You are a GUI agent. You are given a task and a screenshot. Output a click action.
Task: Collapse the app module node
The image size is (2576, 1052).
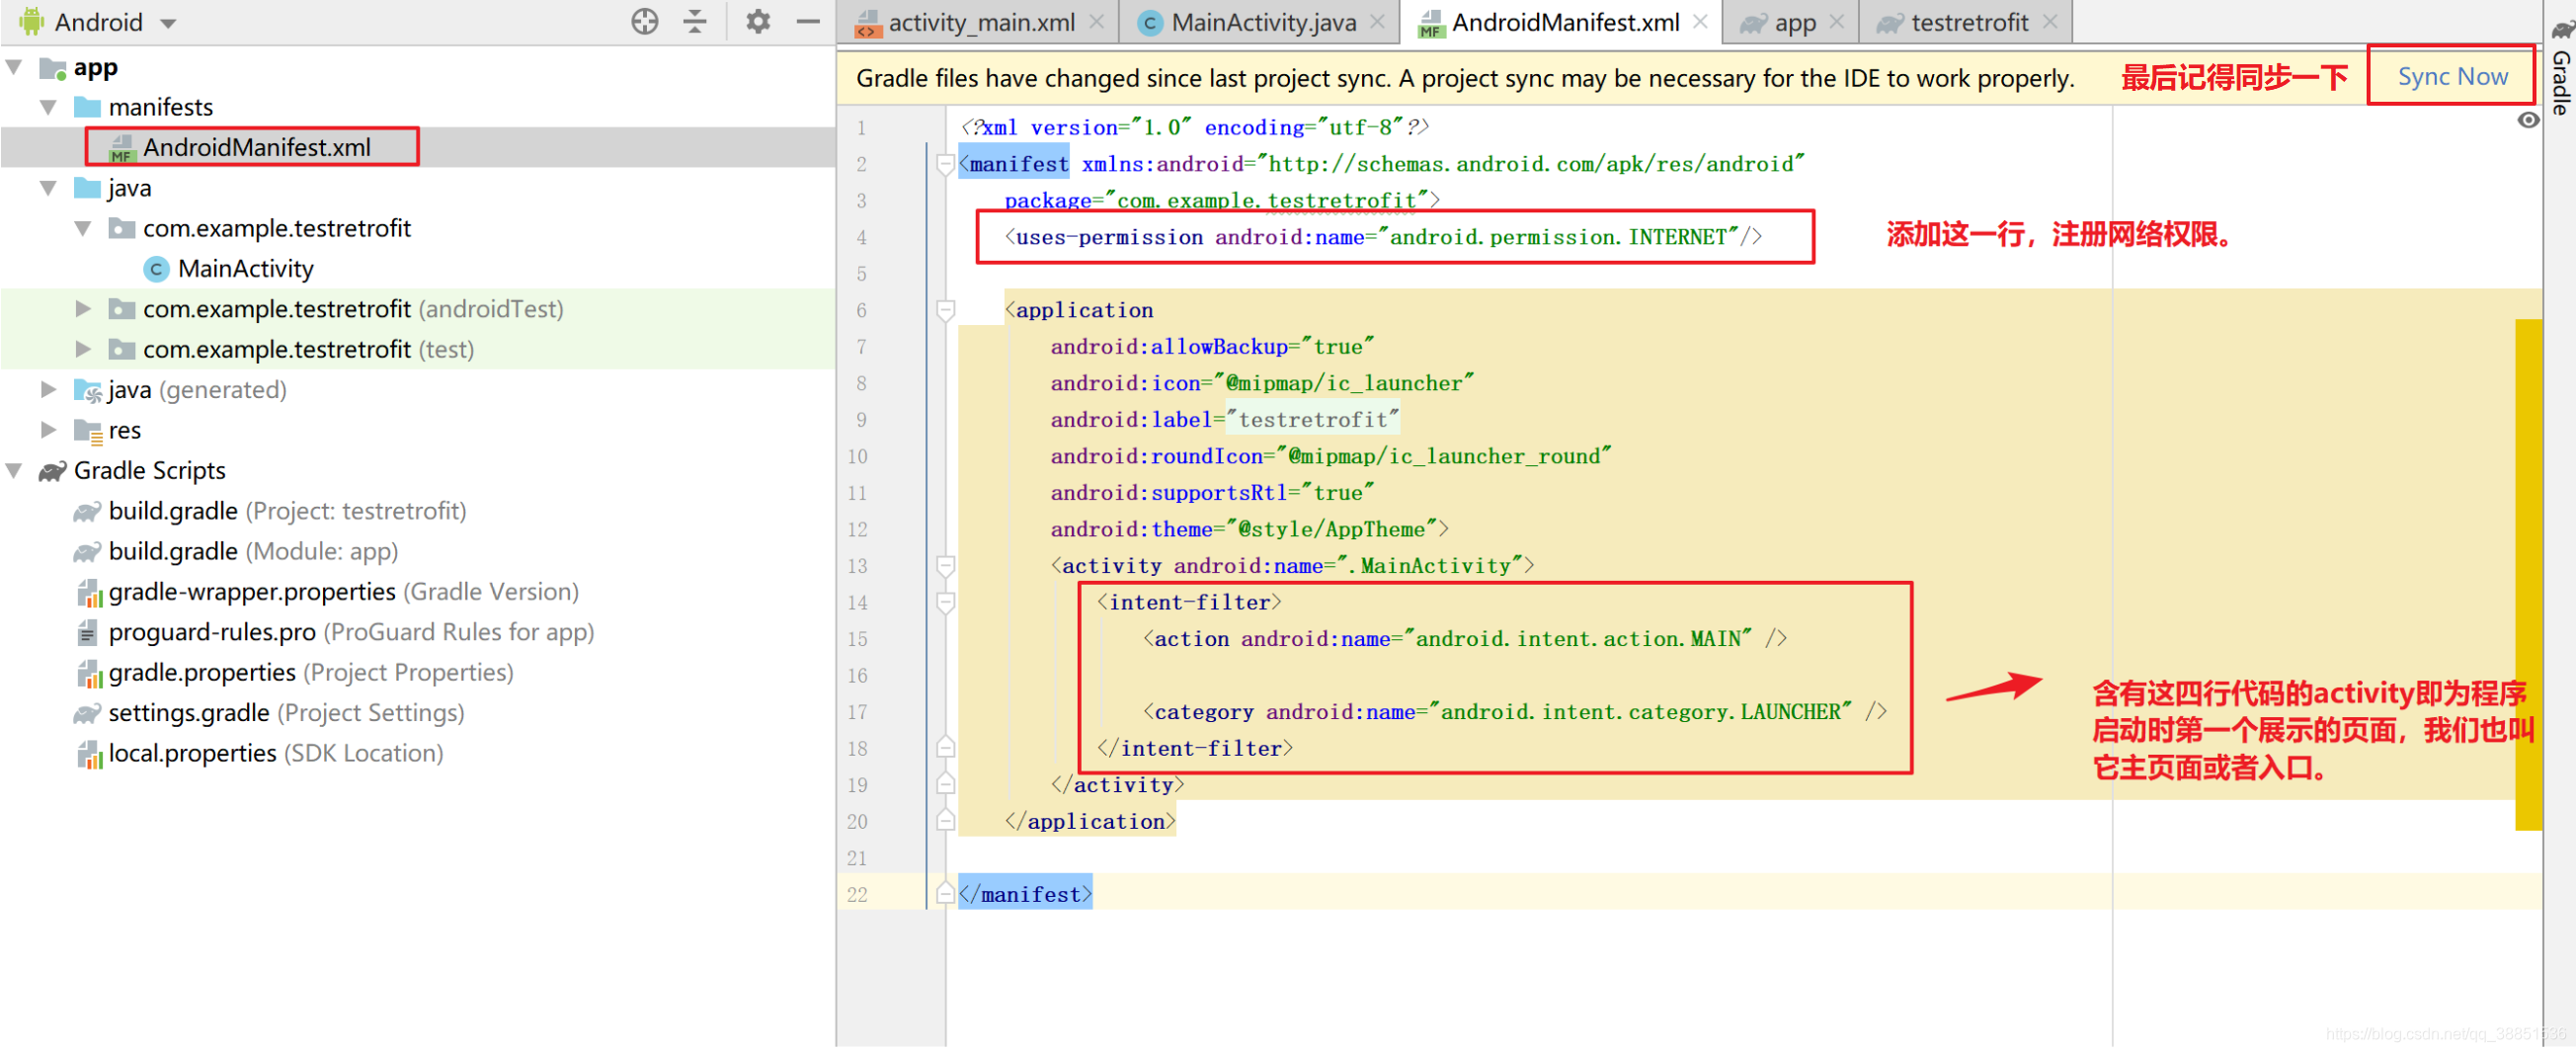tap(14, 67)
